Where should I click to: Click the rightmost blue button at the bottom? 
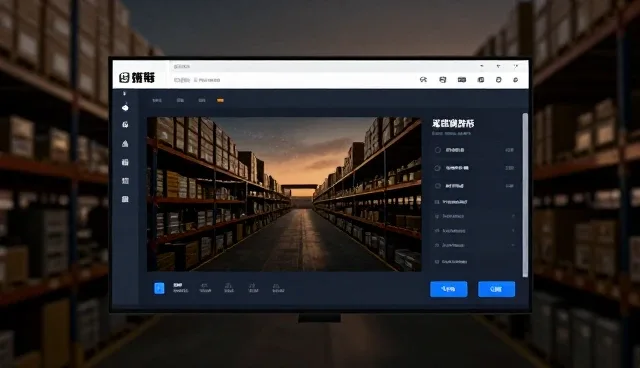point(496,289)
